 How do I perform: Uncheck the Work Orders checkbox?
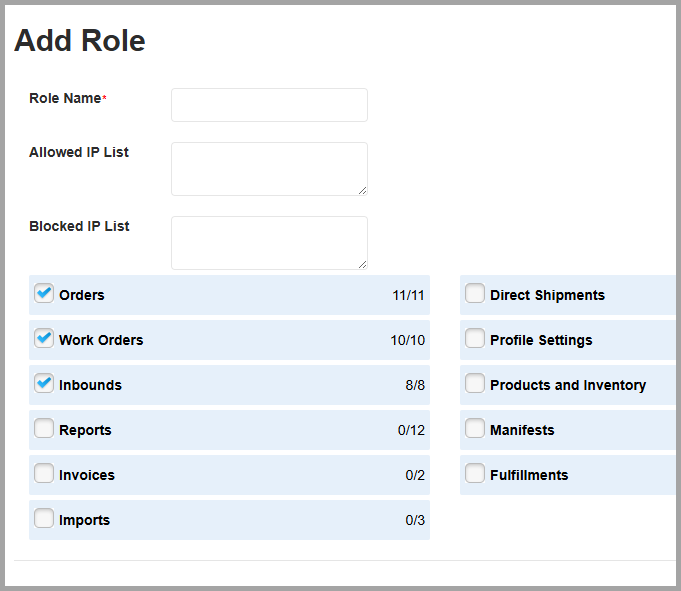tap(44, 339)
